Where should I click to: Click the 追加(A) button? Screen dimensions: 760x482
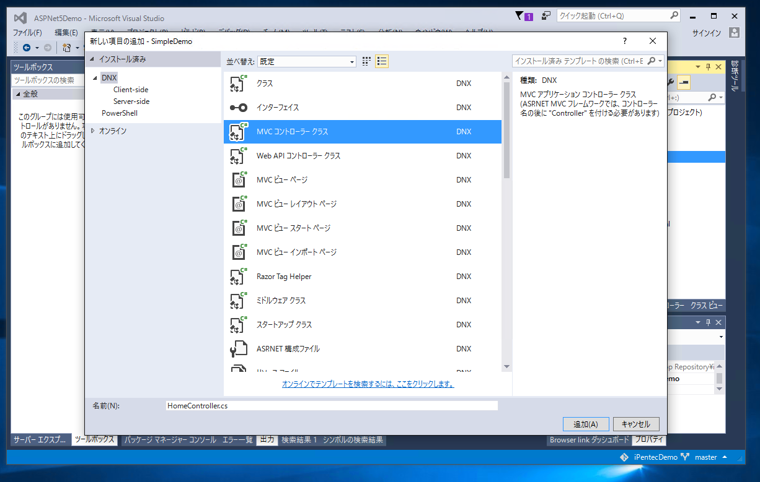pos(586,424)
